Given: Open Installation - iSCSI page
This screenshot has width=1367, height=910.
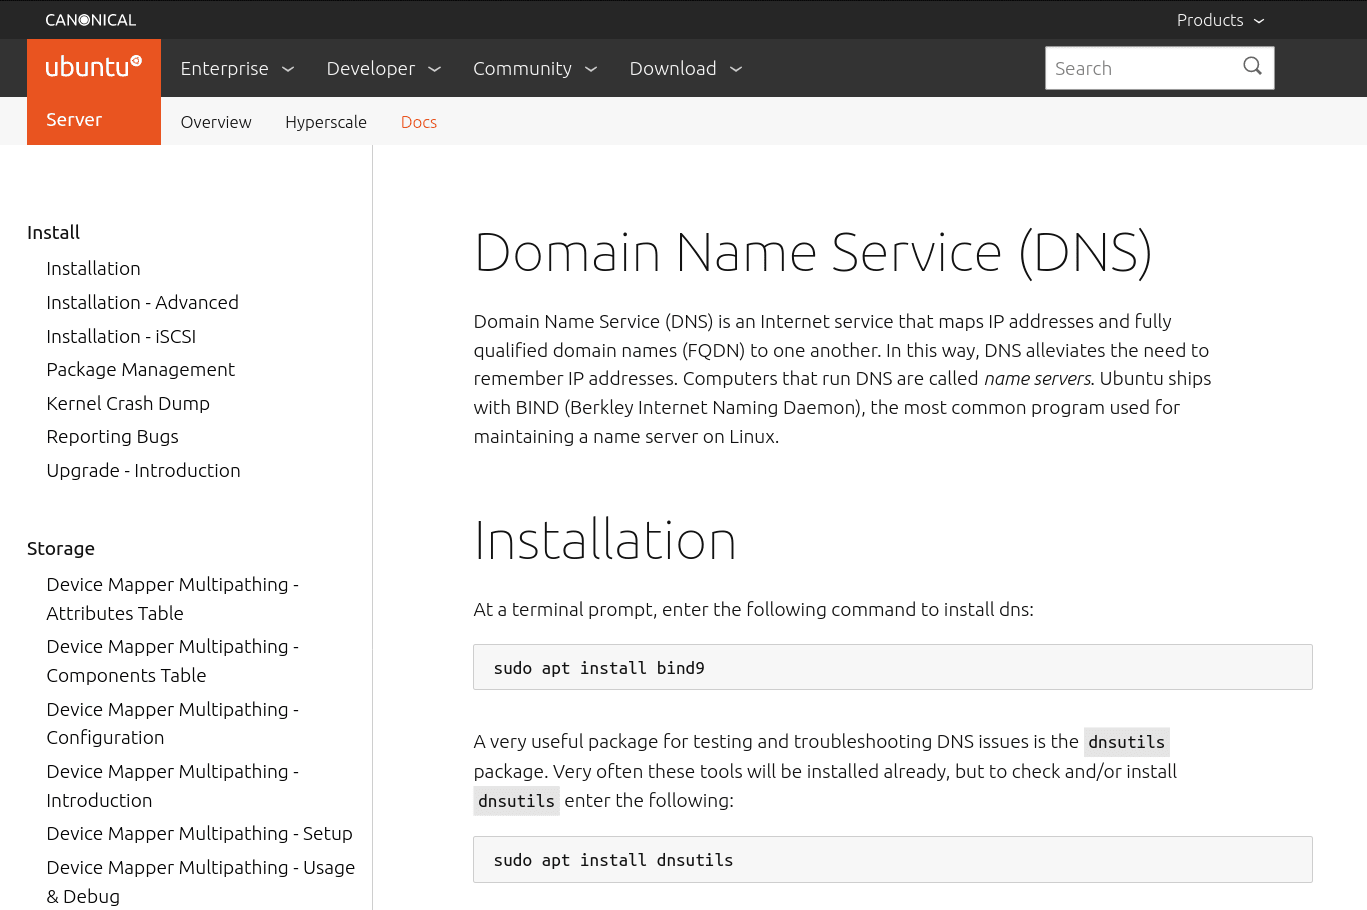Looking at the screenshot, I should point(121,336).
